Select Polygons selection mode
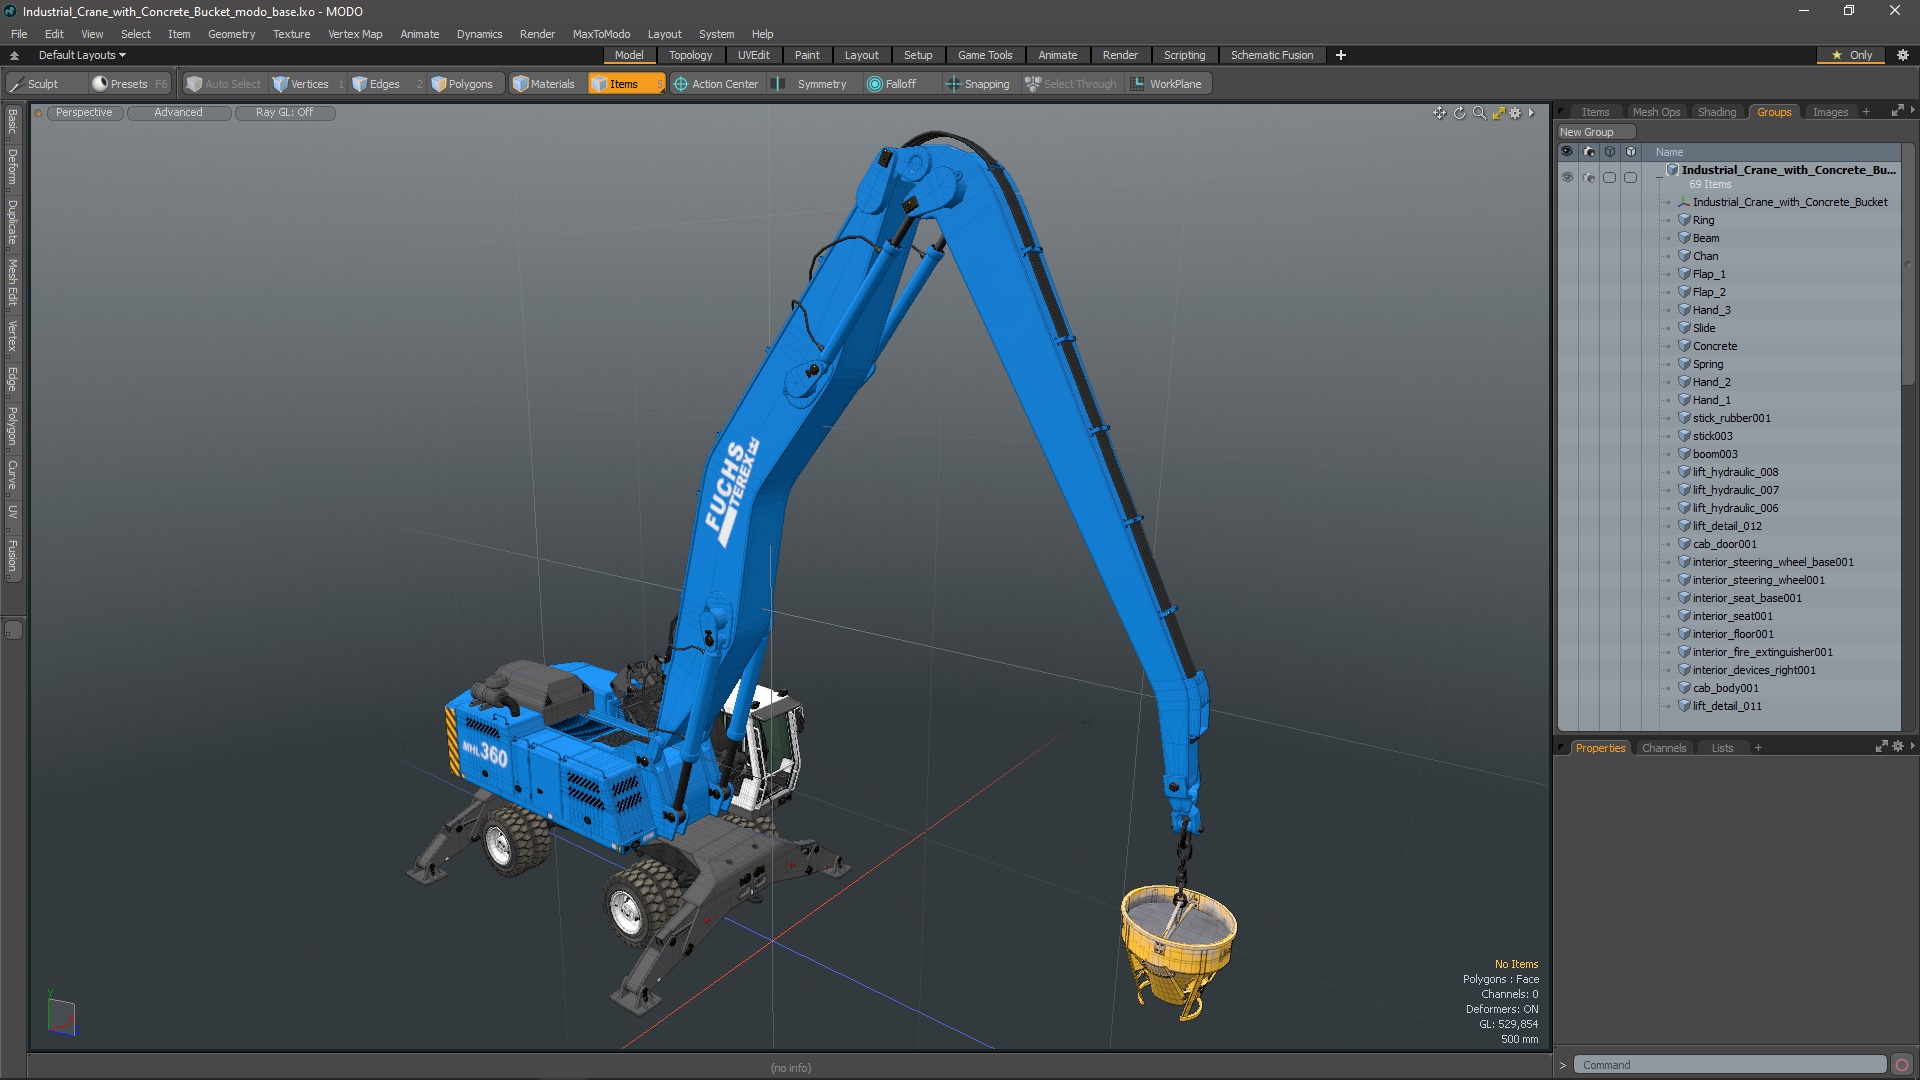This screenshot has height=1080, width=1920. 462,84
